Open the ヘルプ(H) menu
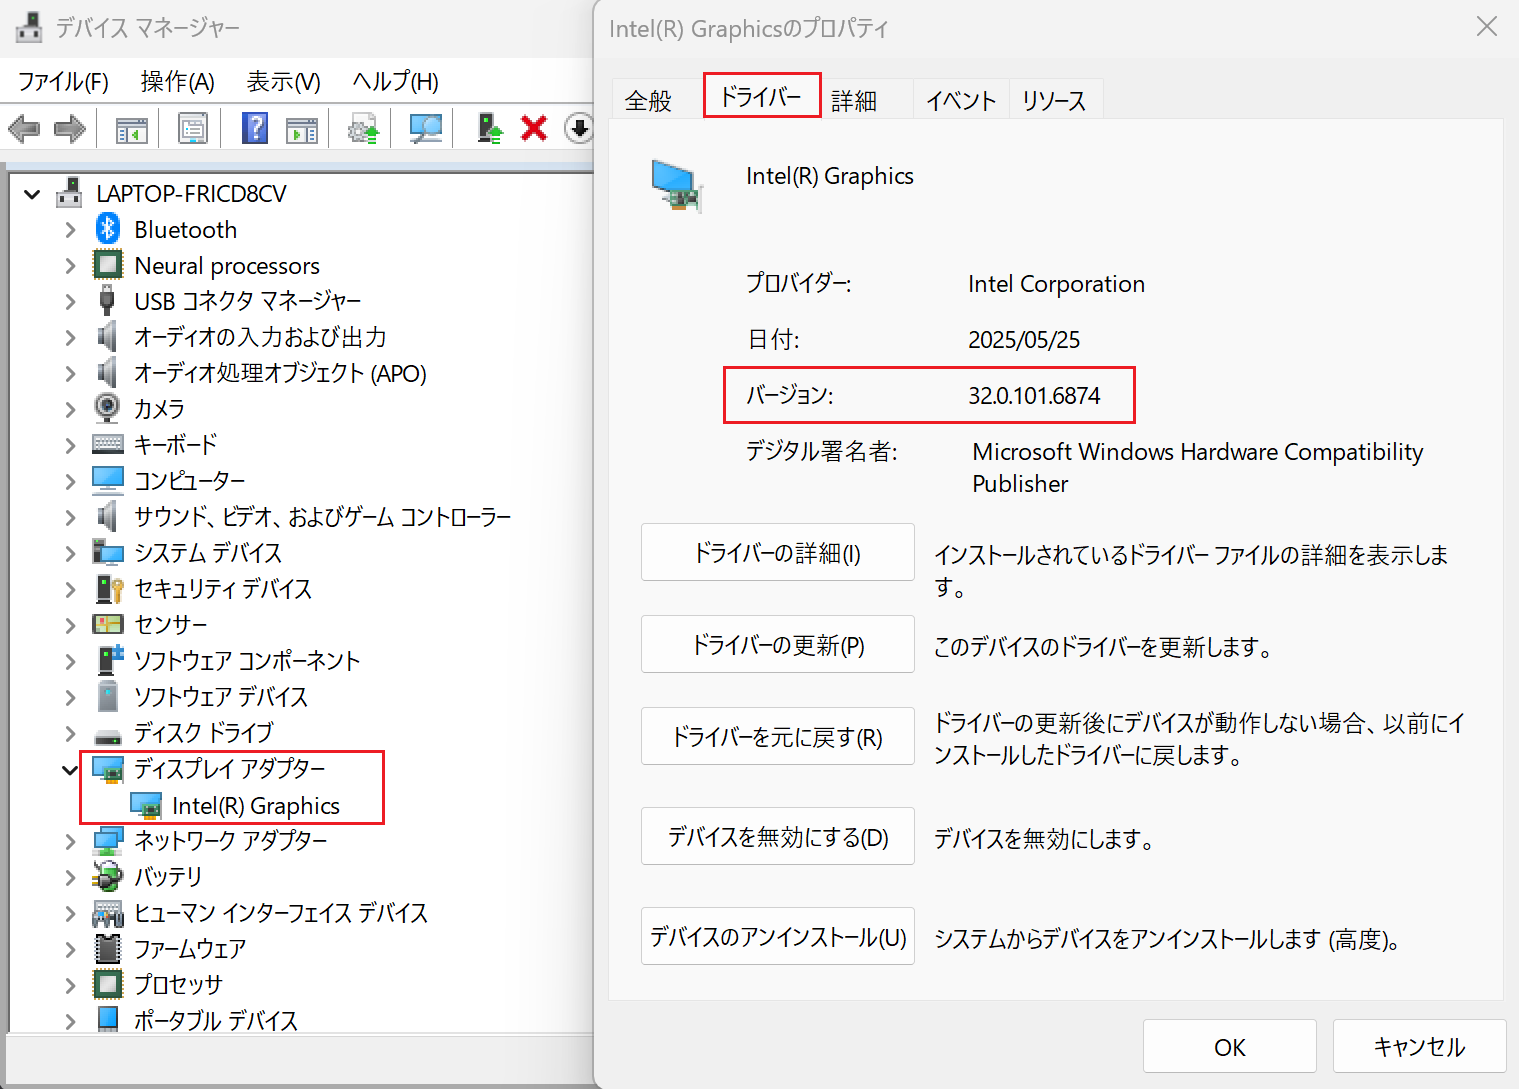Screen dimensions: 1519x1089 click(x=396, y=81)
